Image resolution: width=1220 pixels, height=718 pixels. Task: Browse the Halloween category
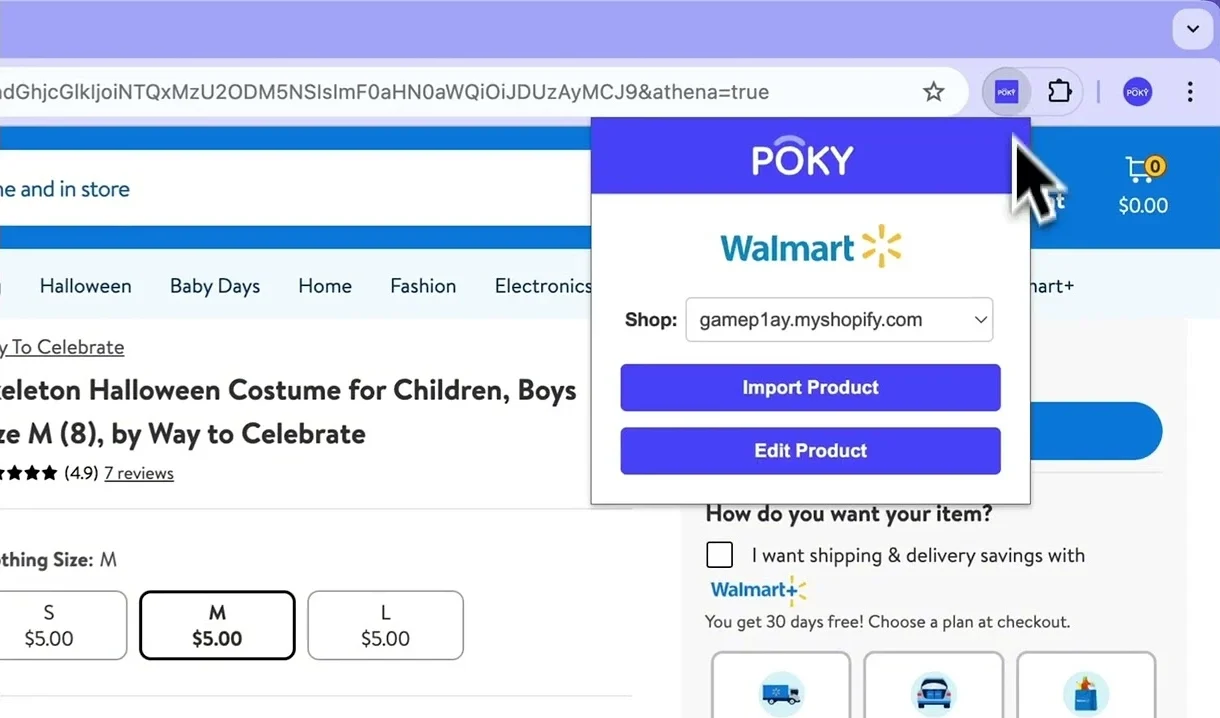pyautogui.click(x=85, y=286)
